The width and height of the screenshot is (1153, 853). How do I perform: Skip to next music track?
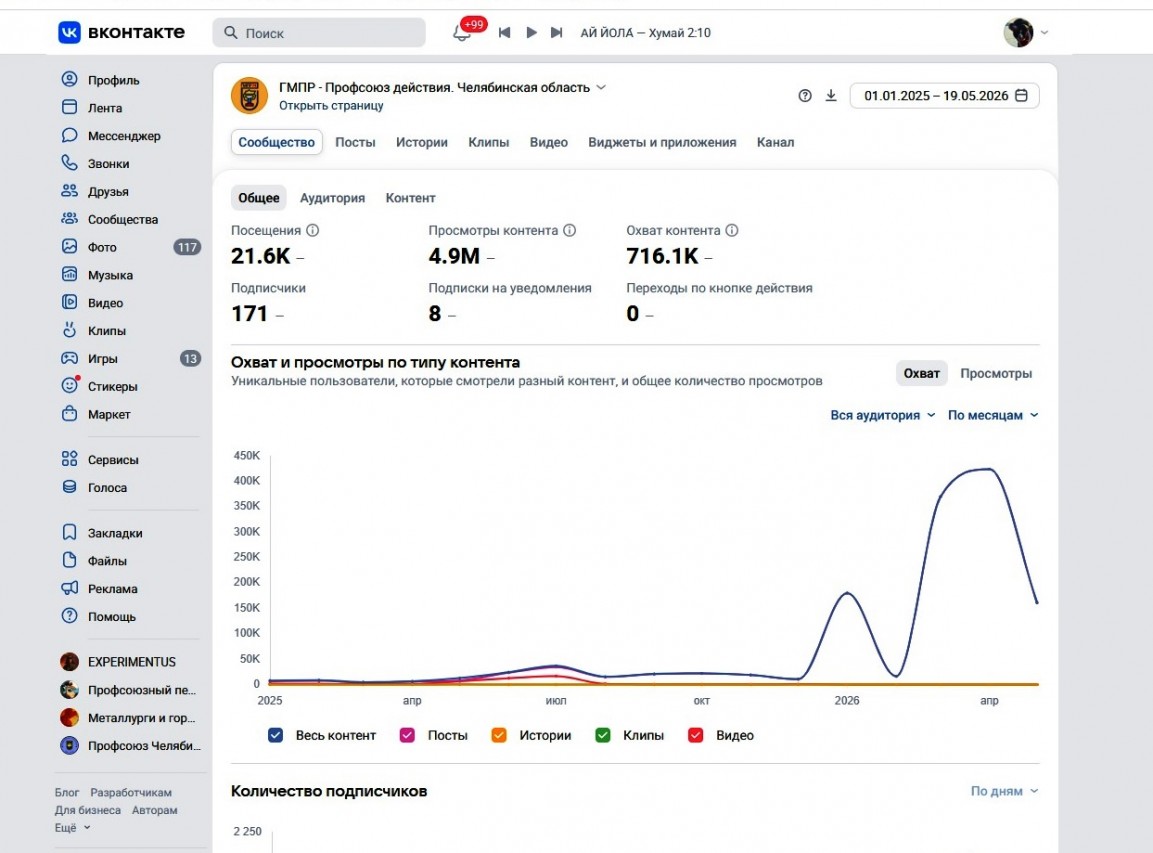click(x=557, y=32)
